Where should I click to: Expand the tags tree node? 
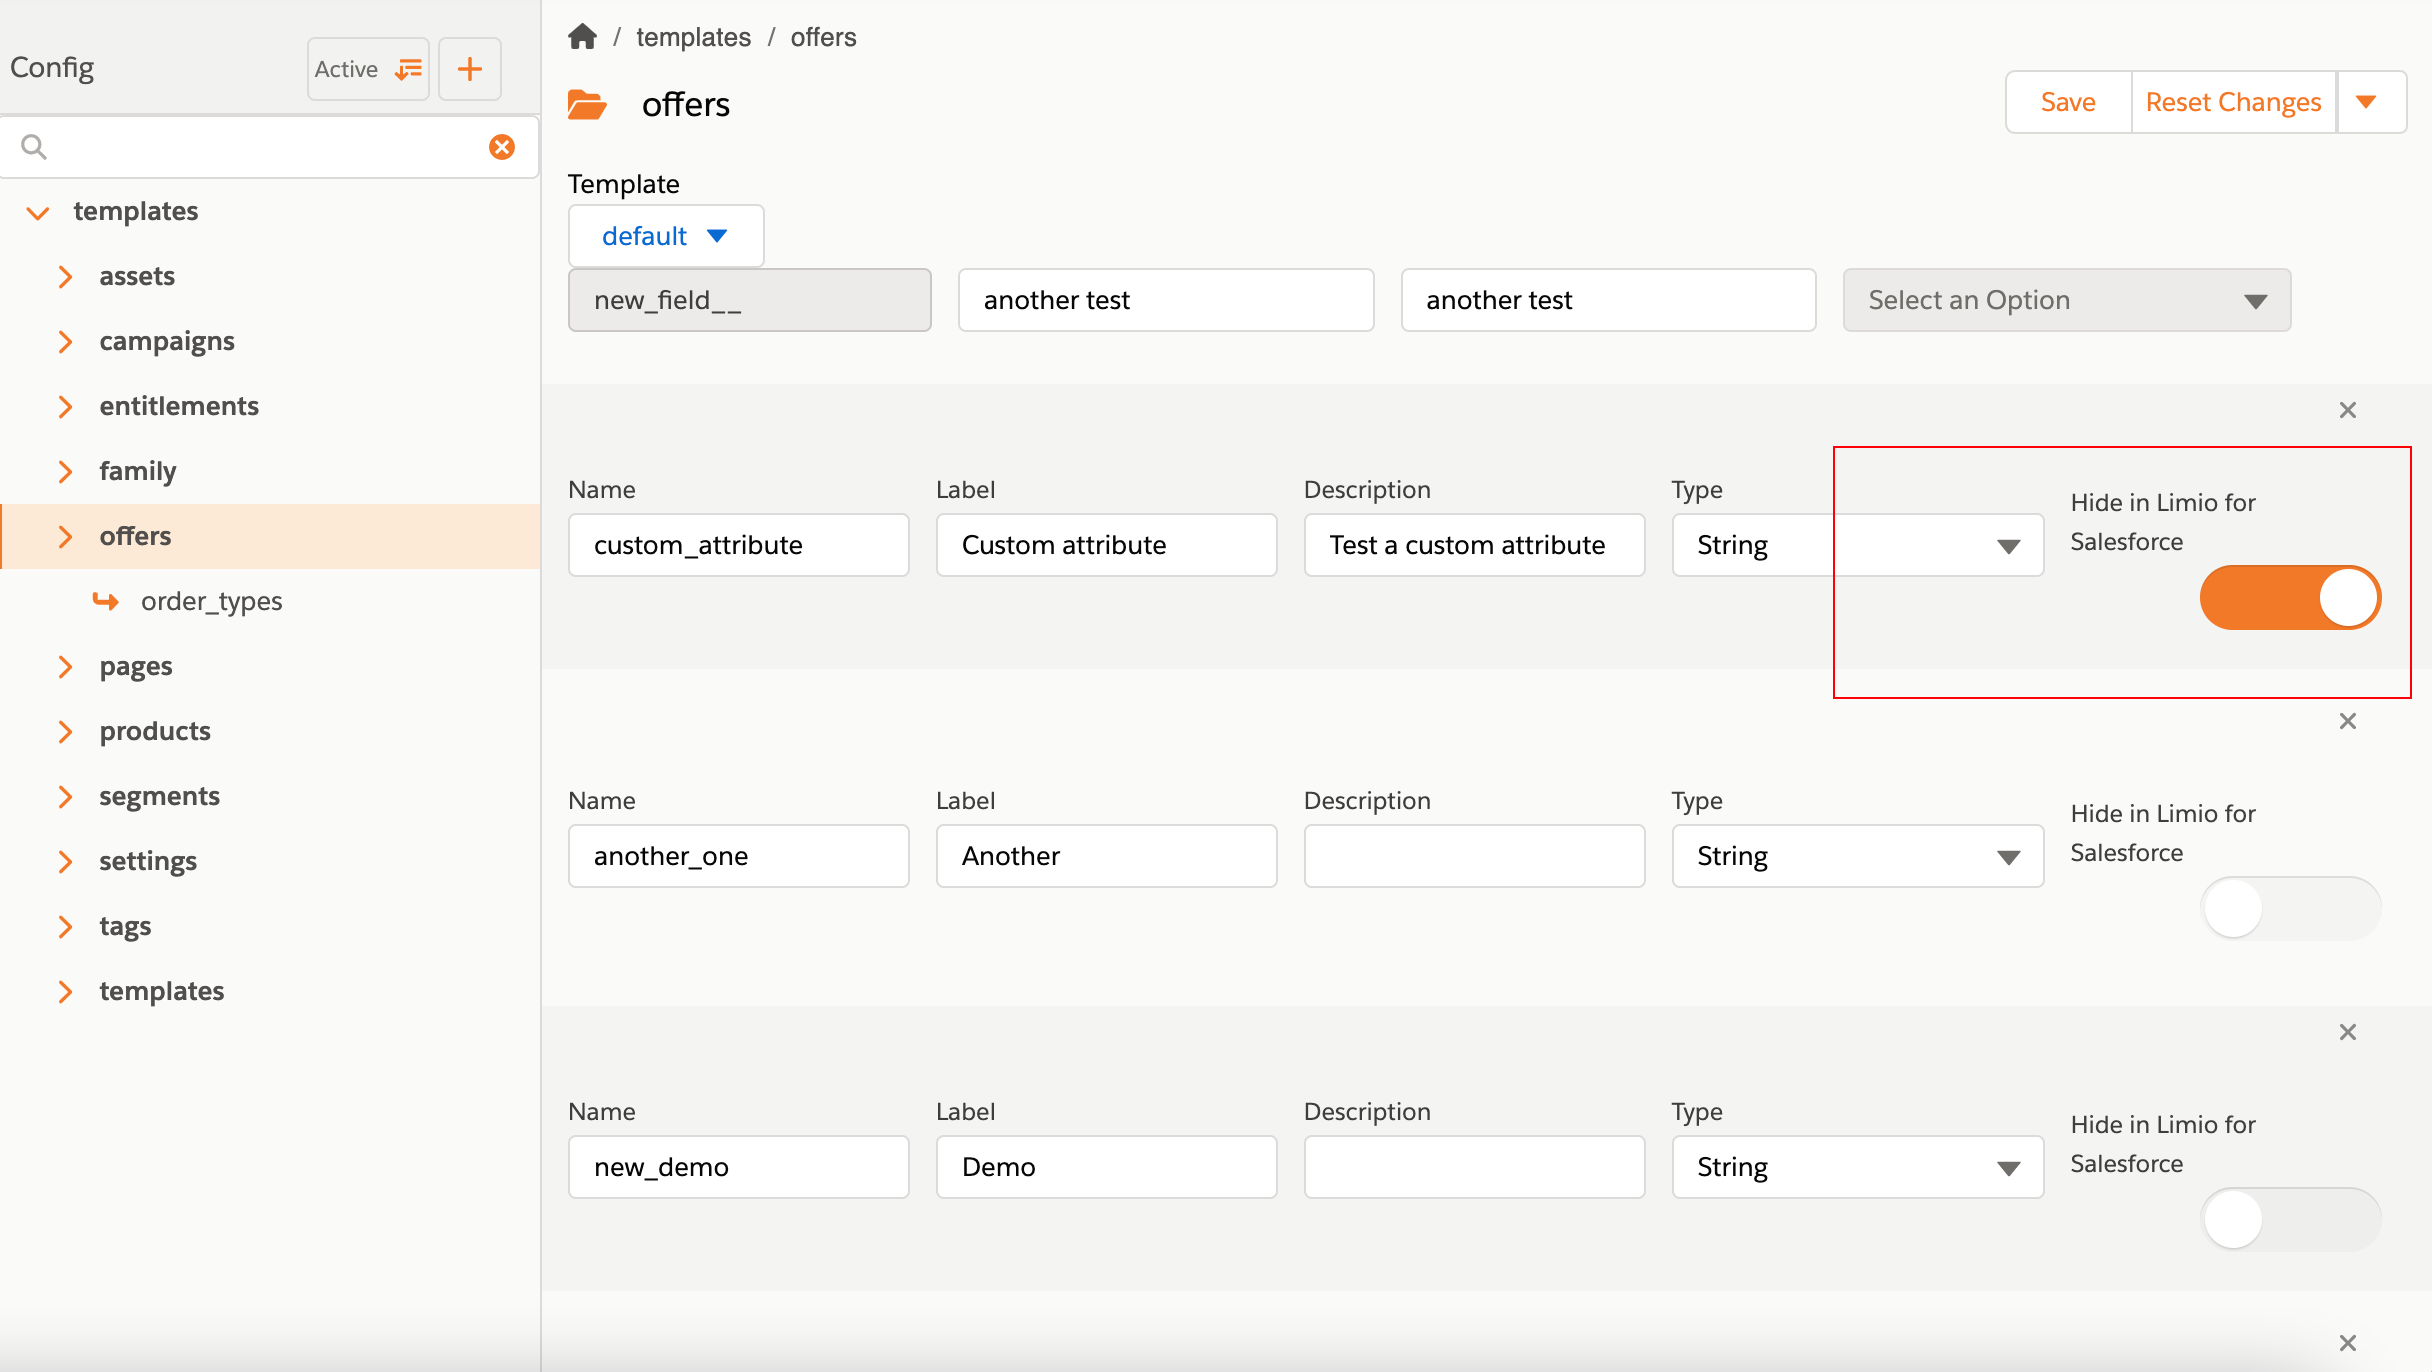(x=65, y=927)
